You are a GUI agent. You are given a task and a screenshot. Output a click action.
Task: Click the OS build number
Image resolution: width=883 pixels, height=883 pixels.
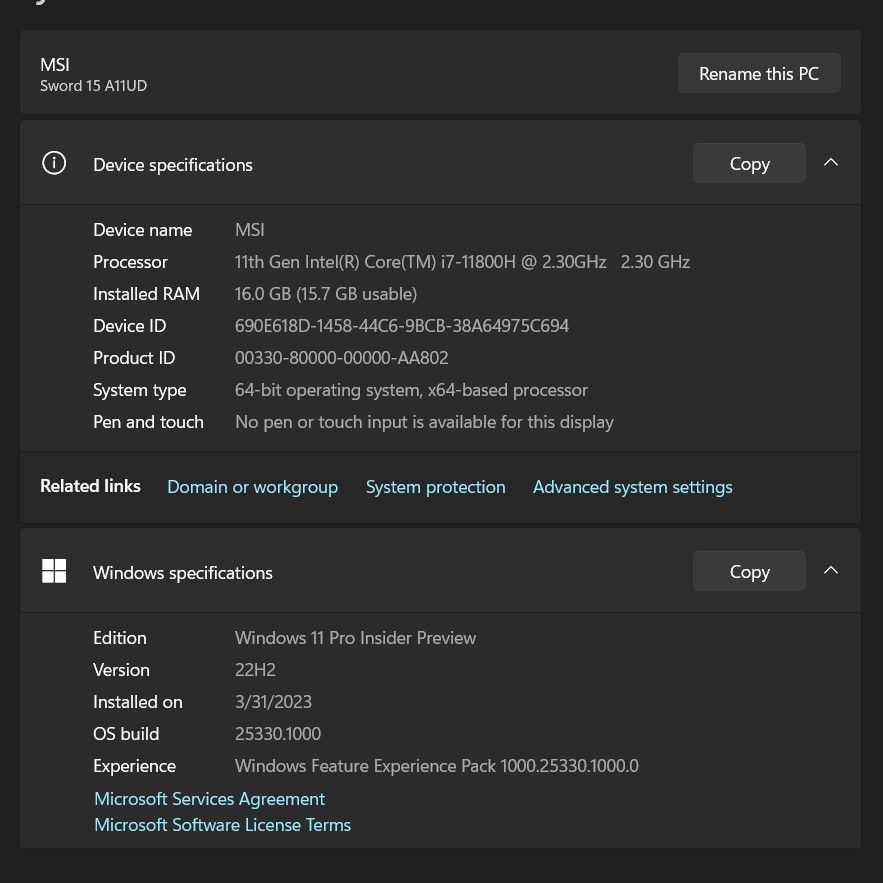coord(278,734)
